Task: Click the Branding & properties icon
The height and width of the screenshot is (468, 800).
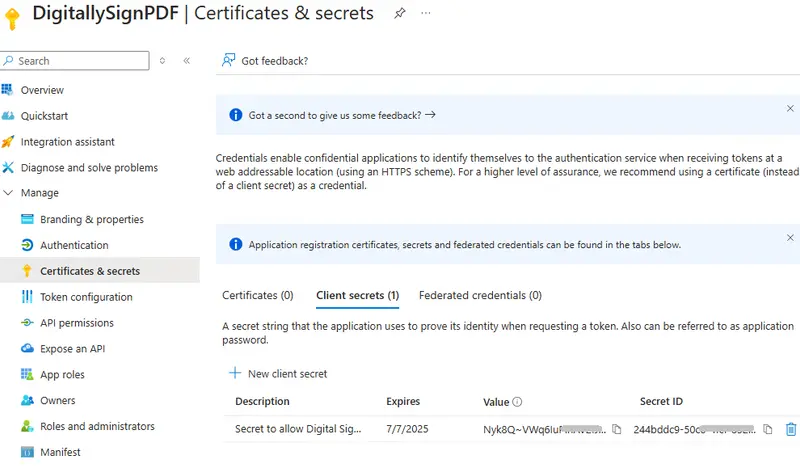Action: 27,219
